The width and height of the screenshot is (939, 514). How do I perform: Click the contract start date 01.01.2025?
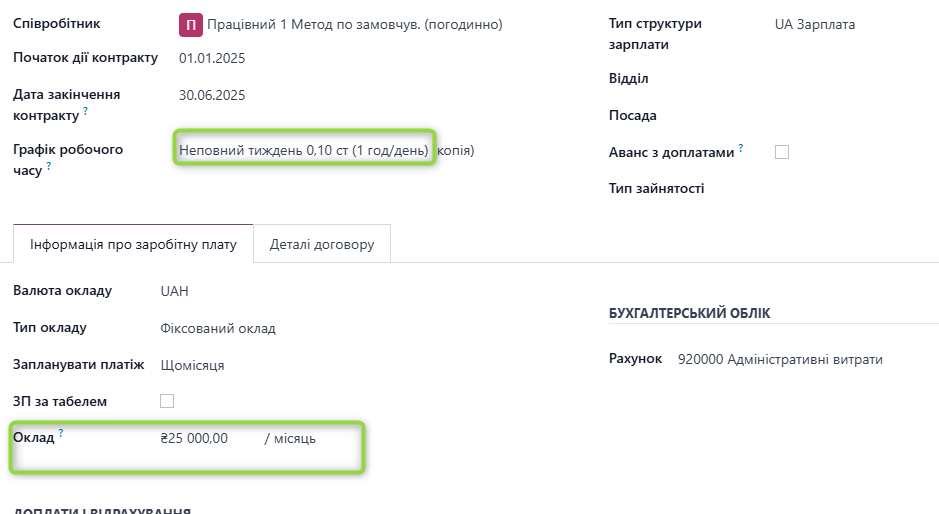212,58
